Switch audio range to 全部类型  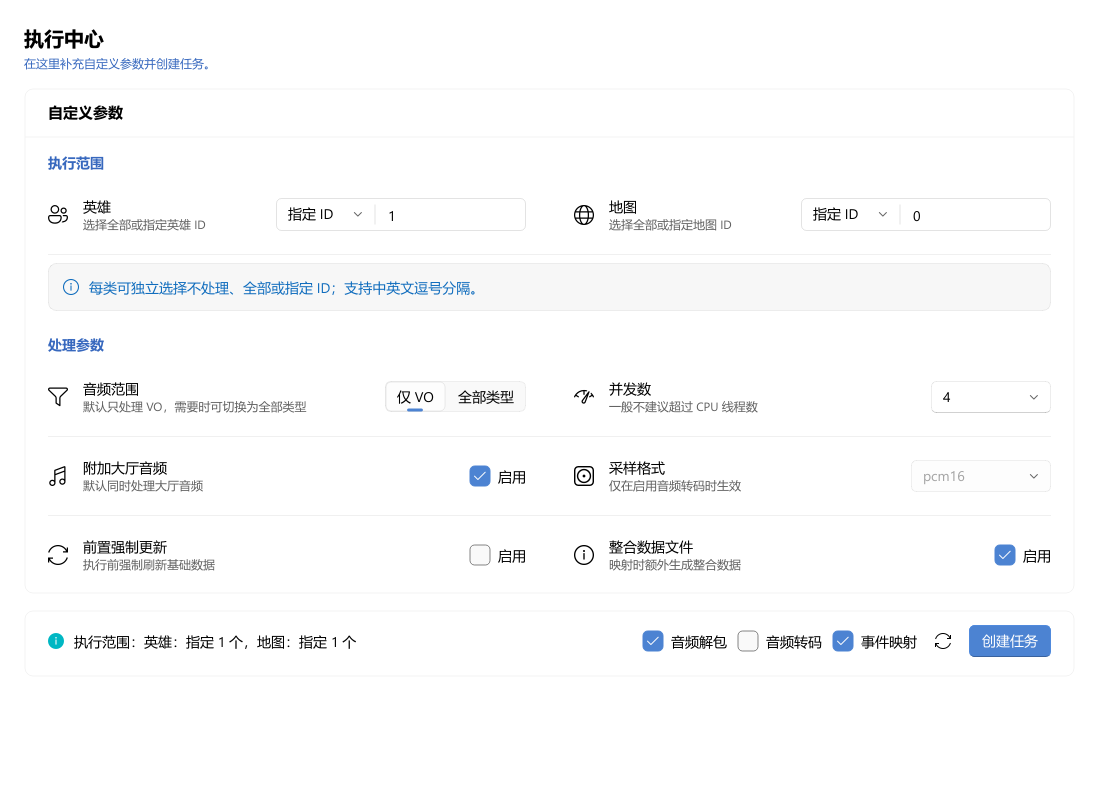point(486,397)
